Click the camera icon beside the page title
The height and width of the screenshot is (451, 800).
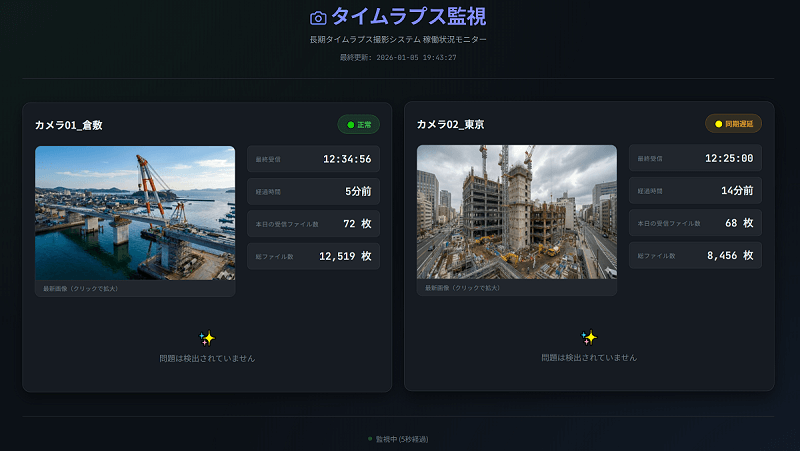point(318,18)
